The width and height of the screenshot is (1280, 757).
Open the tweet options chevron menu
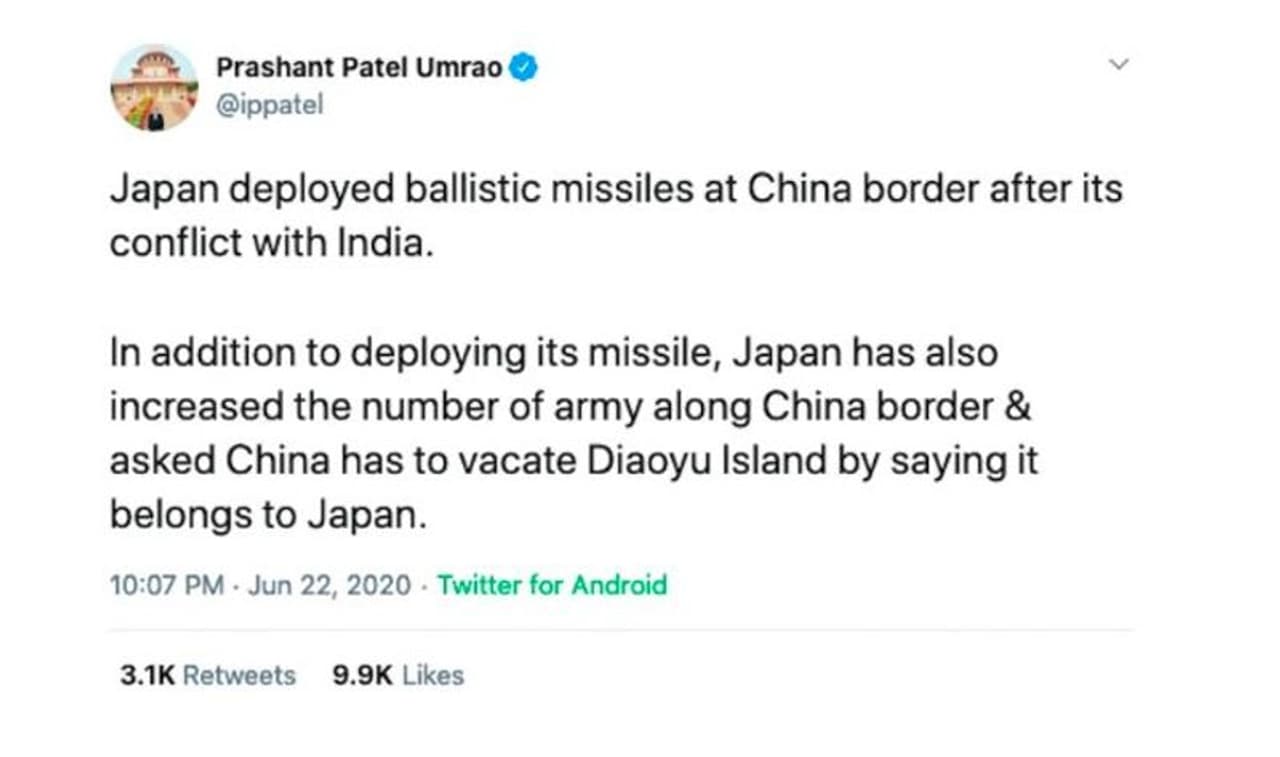point(1120,65)
